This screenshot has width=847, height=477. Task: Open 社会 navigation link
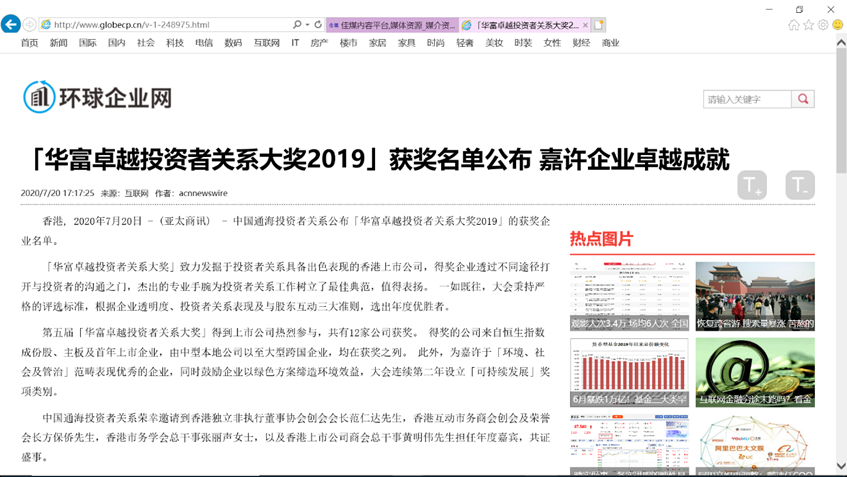coord(146,43)
